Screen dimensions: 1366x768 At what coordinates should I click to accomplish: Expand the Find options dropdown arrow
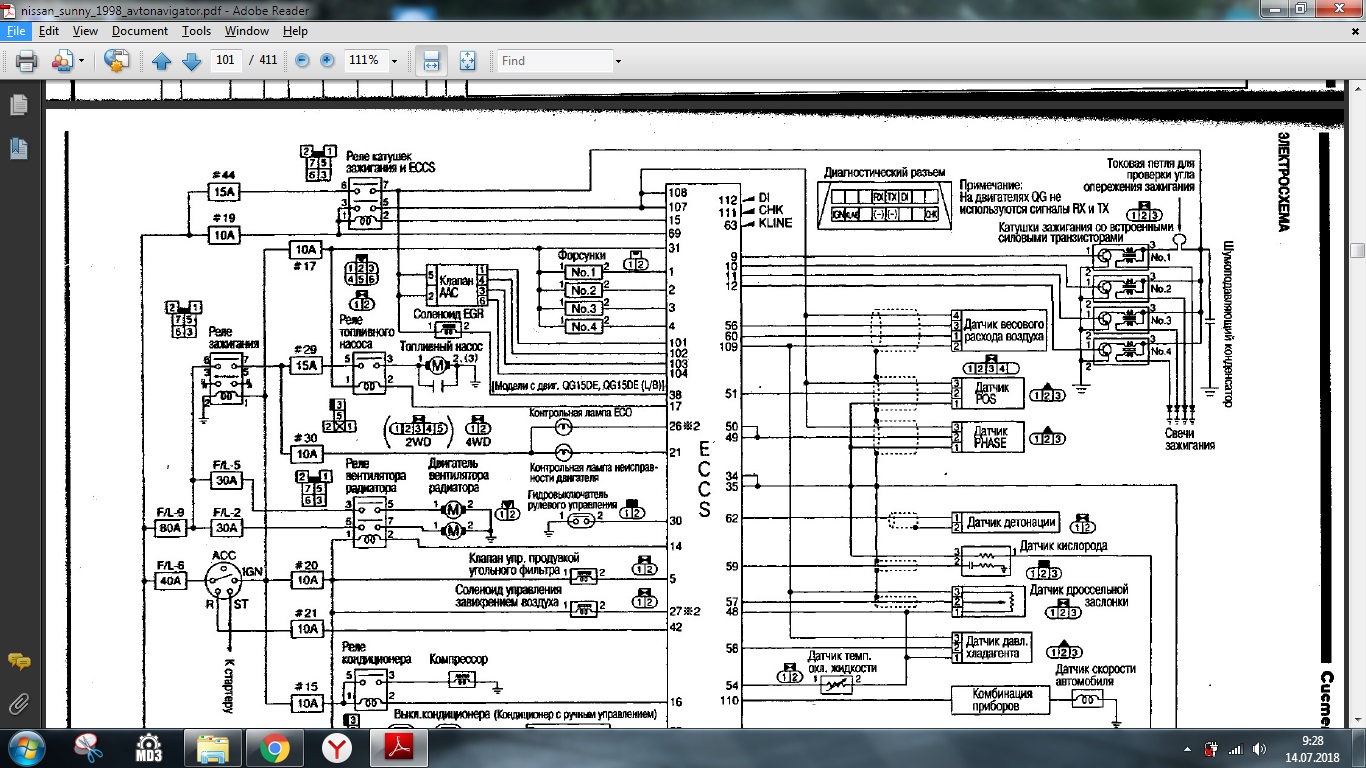click(618, 61)
